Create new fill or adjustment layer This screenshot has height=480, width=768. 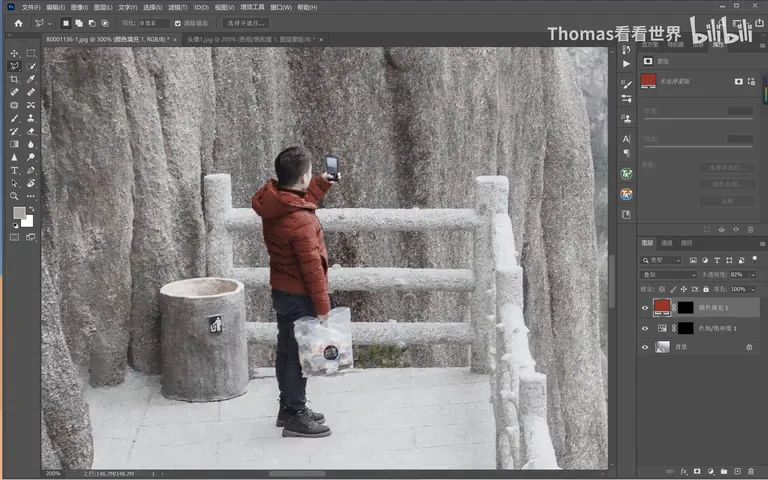711,471
